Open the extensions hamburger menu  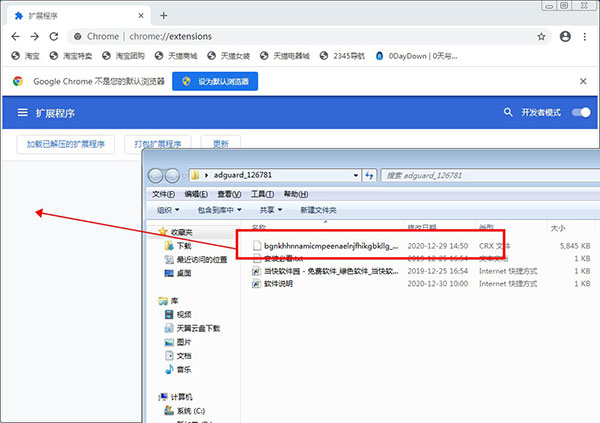pyautogui.click(x=23, y=113)
